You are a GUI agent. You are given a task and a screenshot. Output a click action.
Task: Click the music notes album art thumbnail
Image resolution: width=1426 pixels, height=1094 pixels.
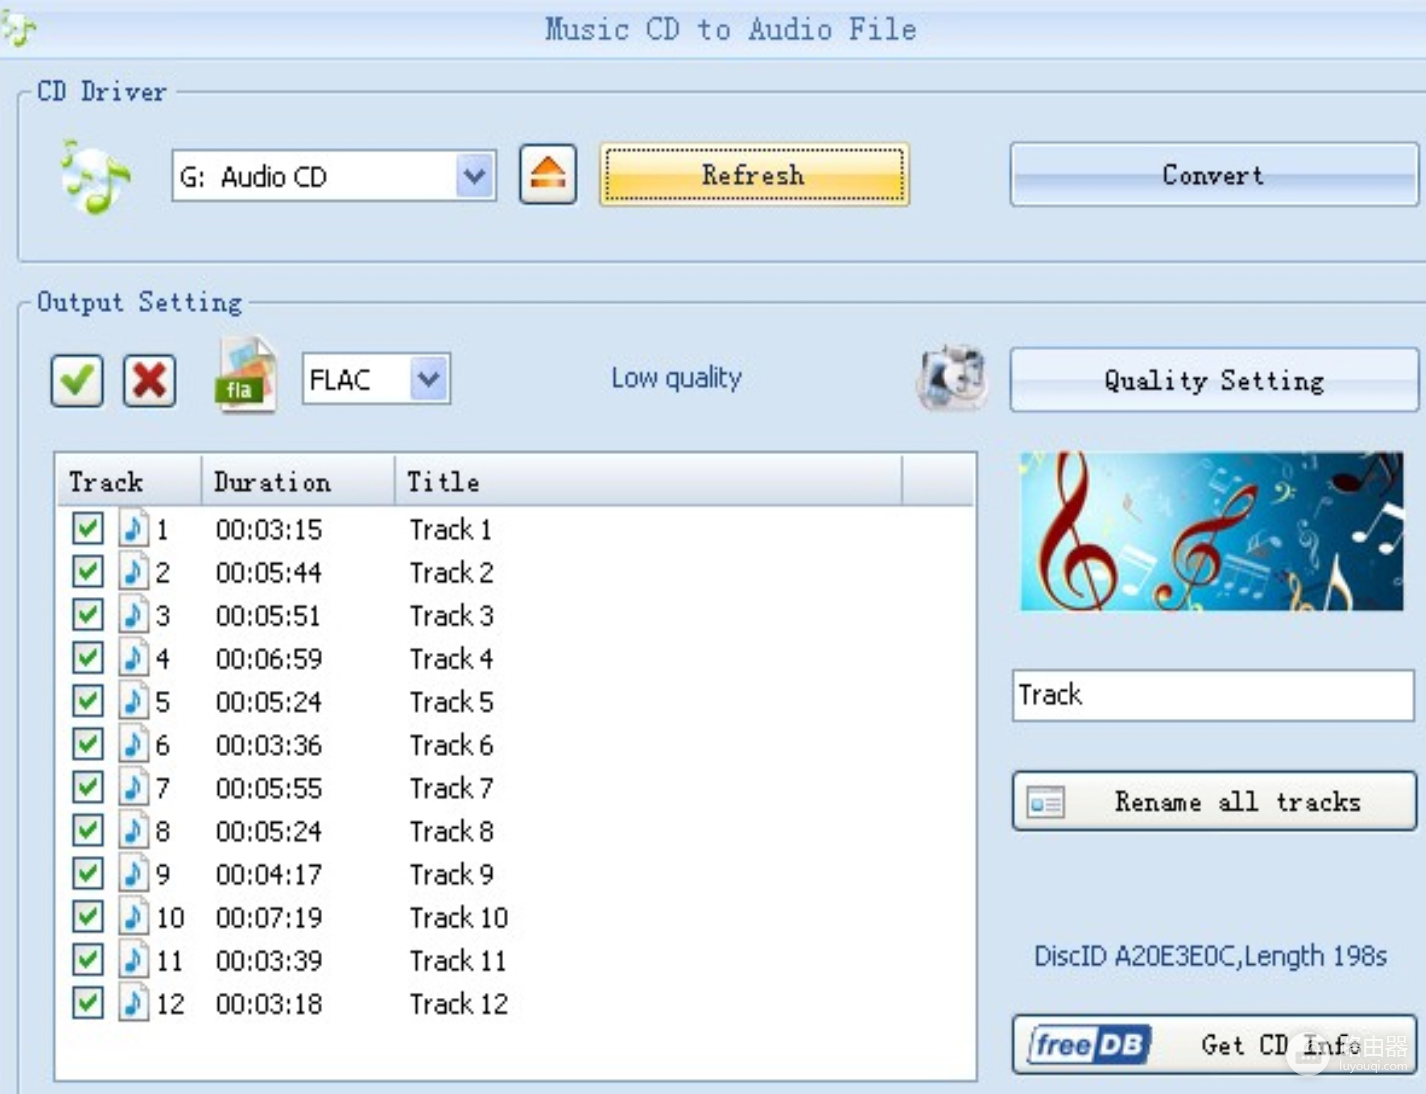point(1211,531)
